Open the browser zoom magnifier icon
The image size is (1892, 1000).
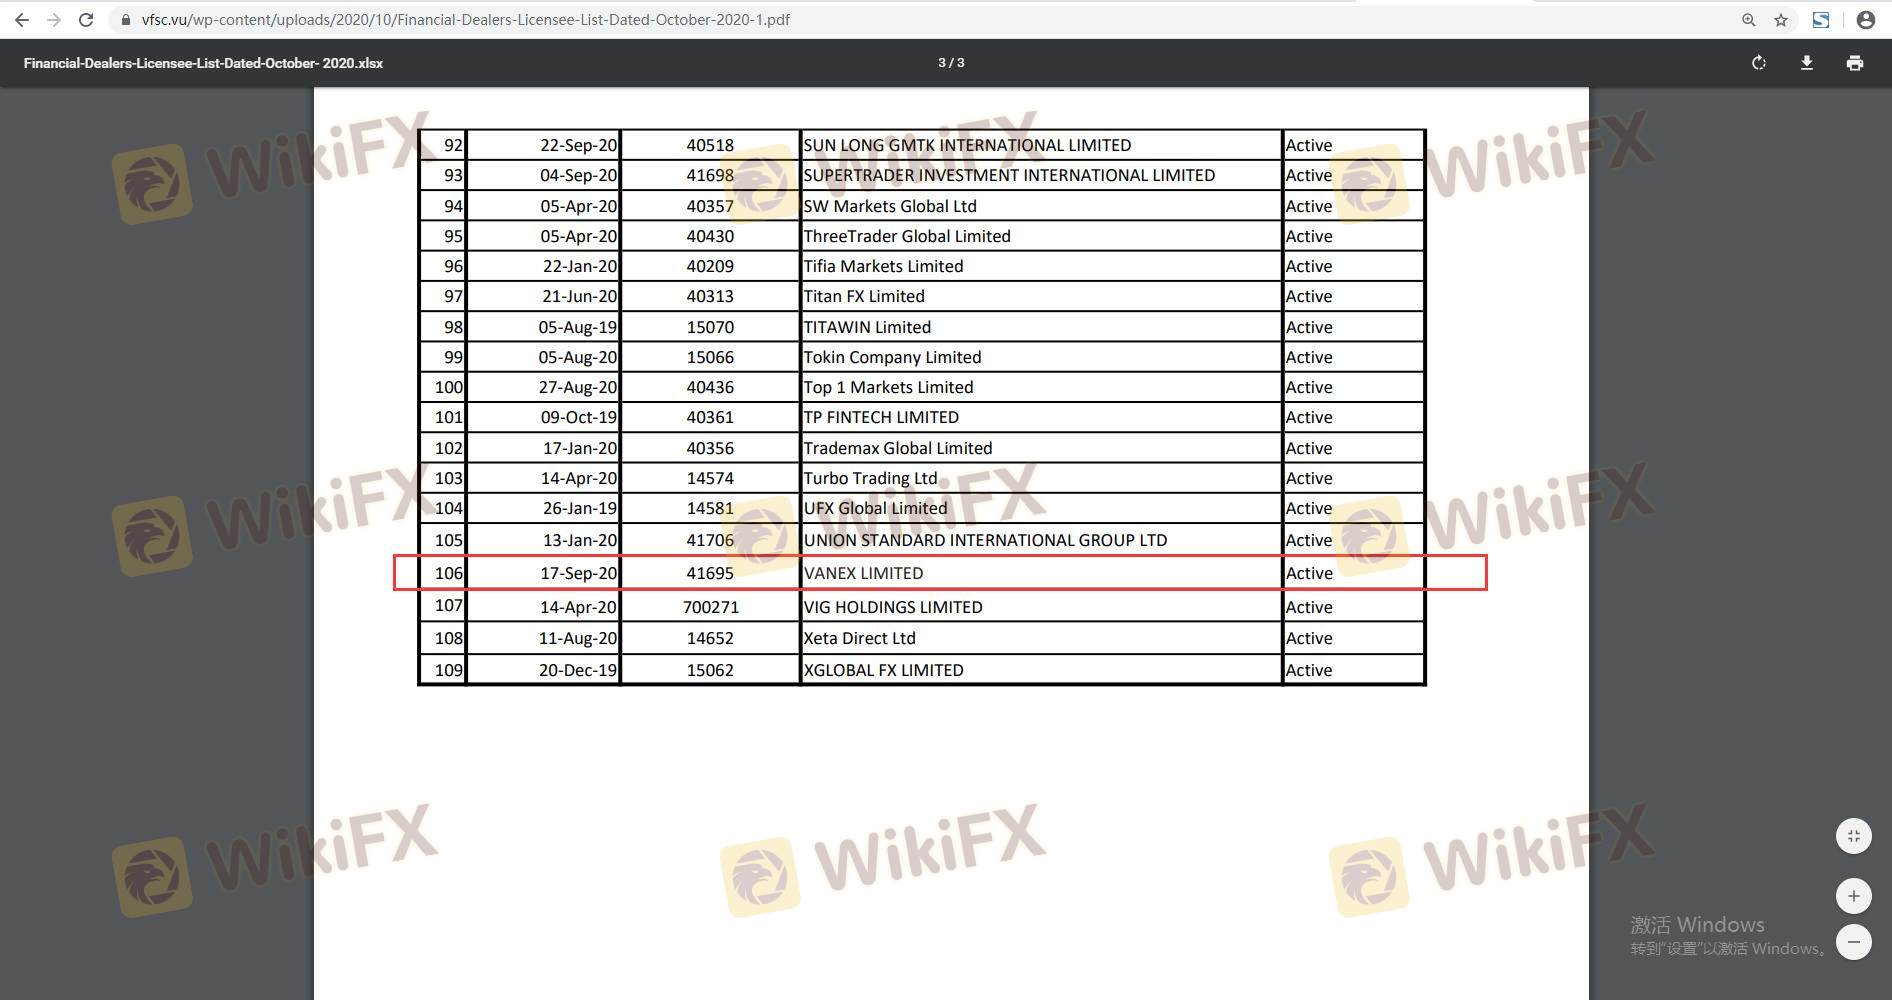tap(1748, 20)
